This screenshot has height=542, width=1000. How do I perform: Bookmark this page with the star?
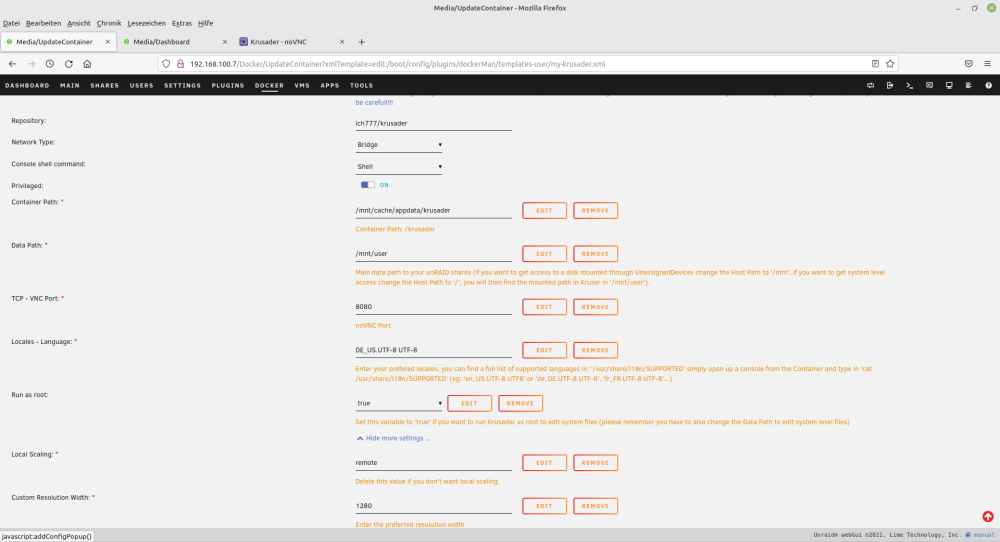[x=890, y=64]
